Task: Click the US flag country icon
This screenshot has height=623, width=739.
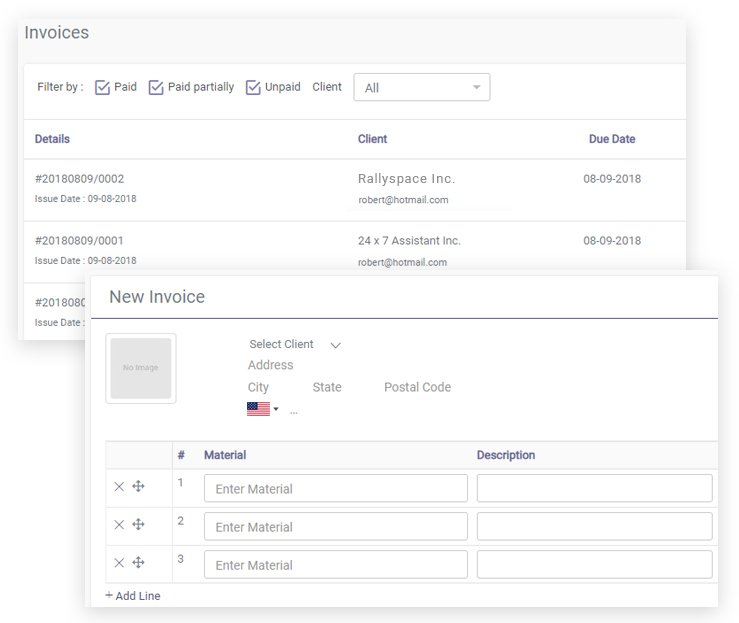Action: [x=258, y=409]
